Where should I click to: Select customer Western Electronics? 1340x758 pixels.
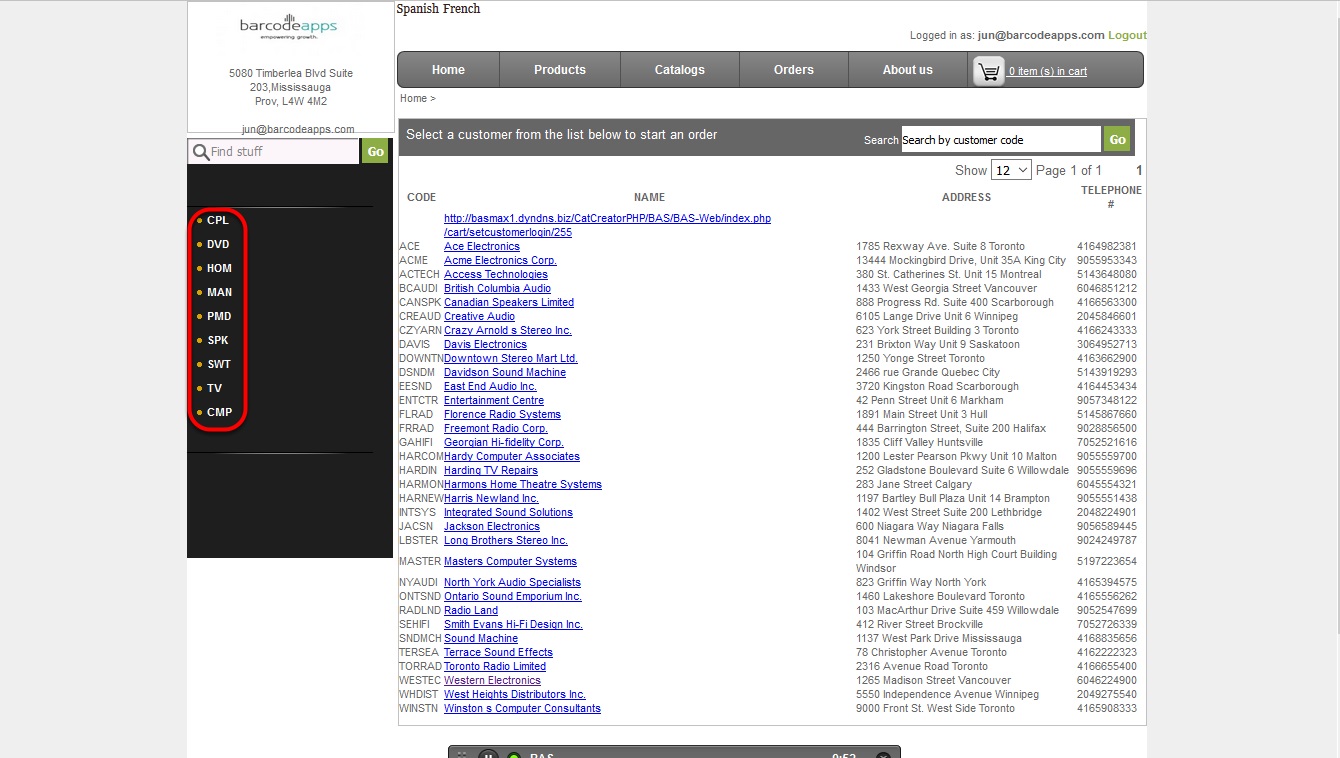(492, 680)
